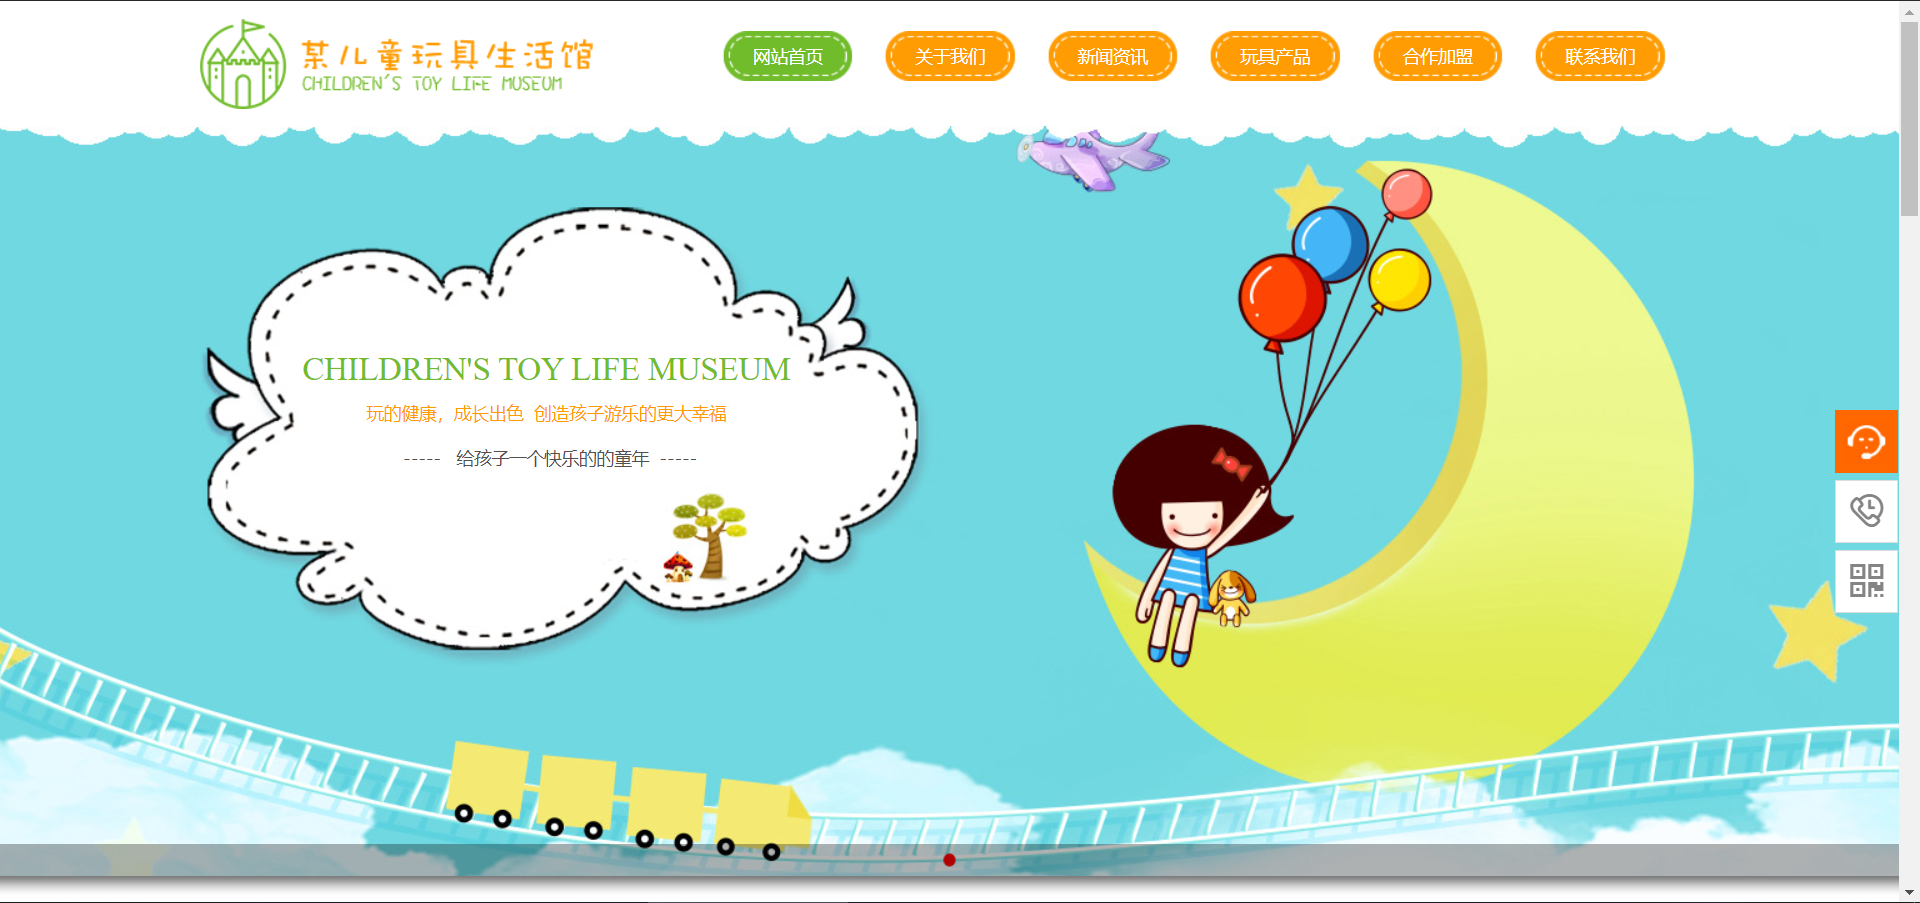Open the 网站首页 home menu item

(x=787, y=57)
